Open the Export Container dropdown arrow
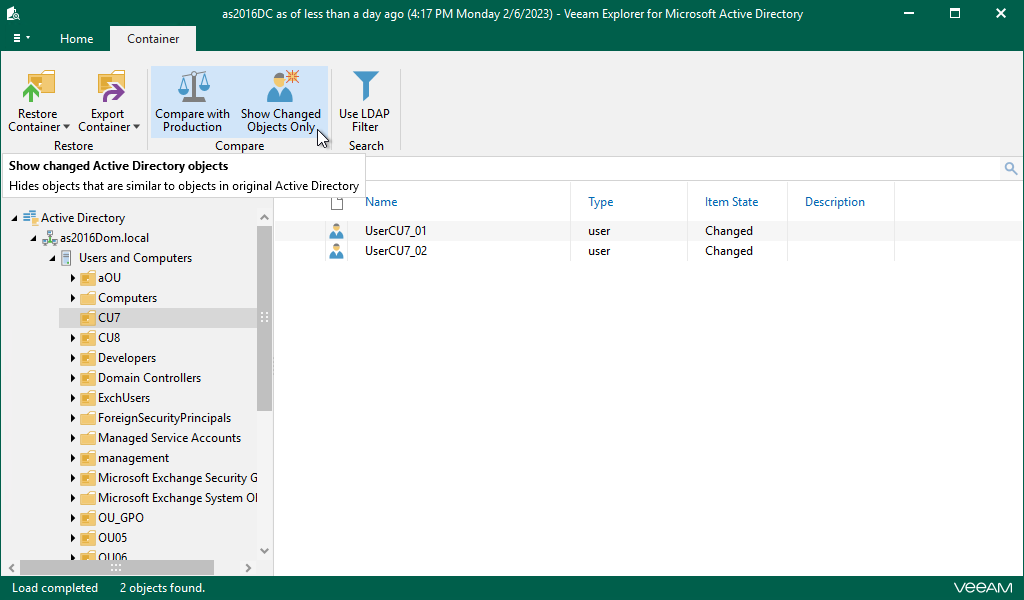The image size is (1024, 600). pos(136,127)
